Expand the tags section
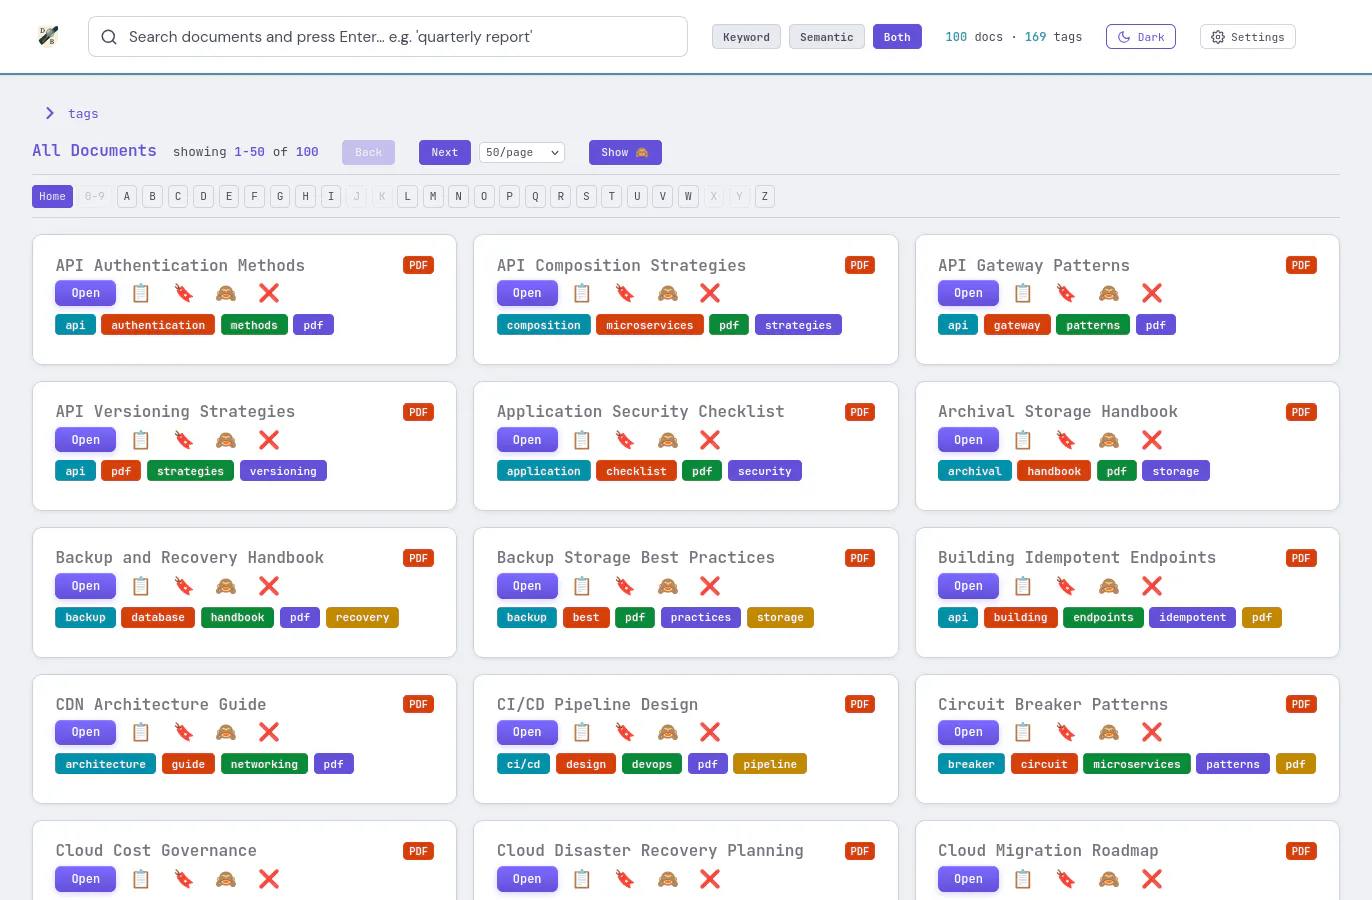The width and height of the screenshot is (1372, 900). (71, 113)
